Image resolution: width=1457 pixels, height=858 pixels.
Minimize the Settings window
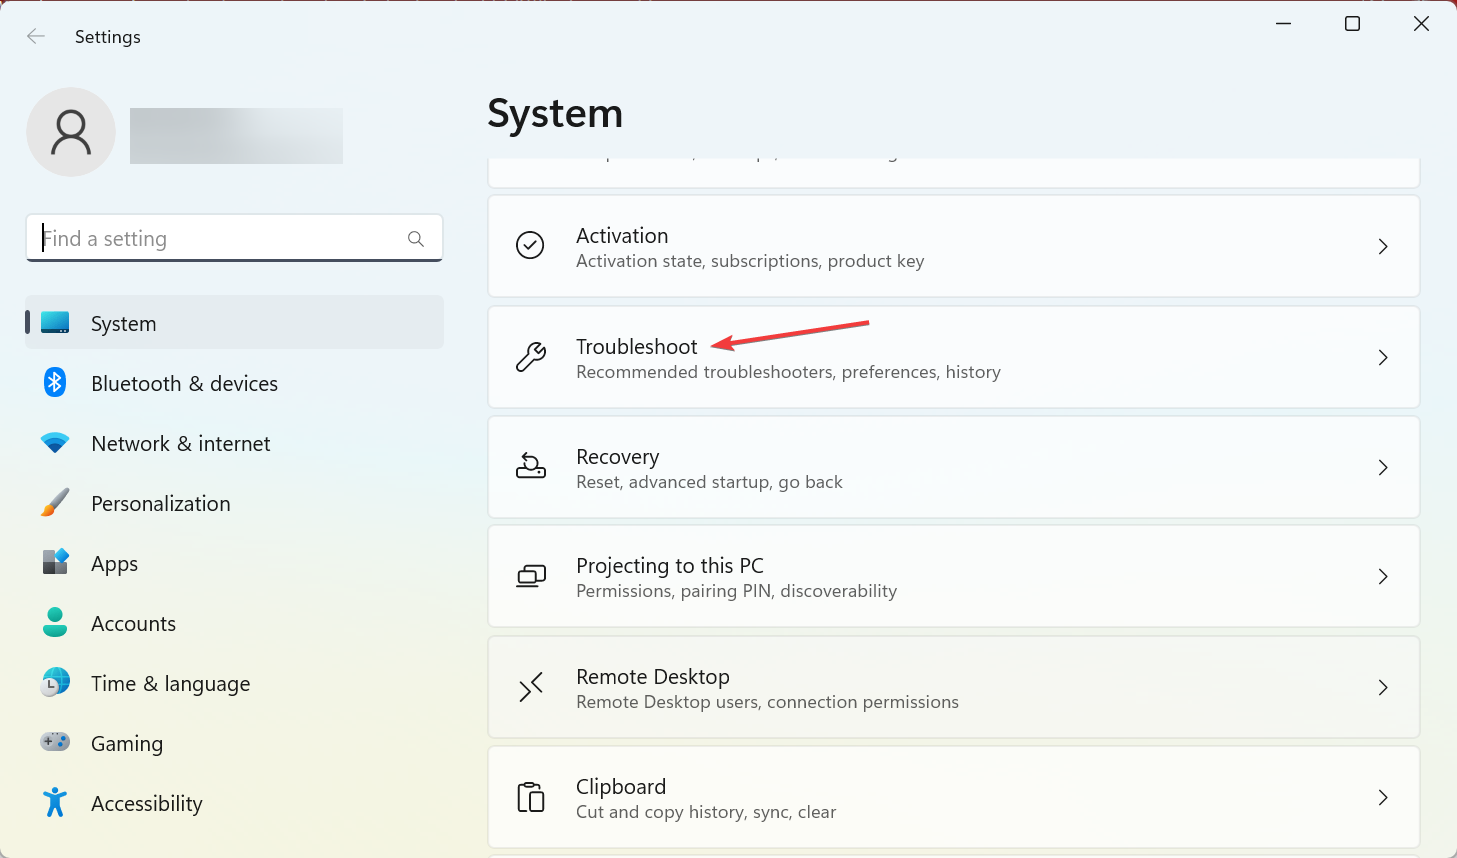(1284, 24)
